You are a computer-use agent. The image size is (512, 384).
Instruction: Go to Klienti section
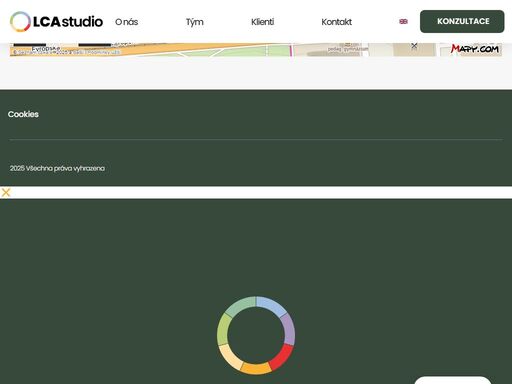click(x=263, y=22)
